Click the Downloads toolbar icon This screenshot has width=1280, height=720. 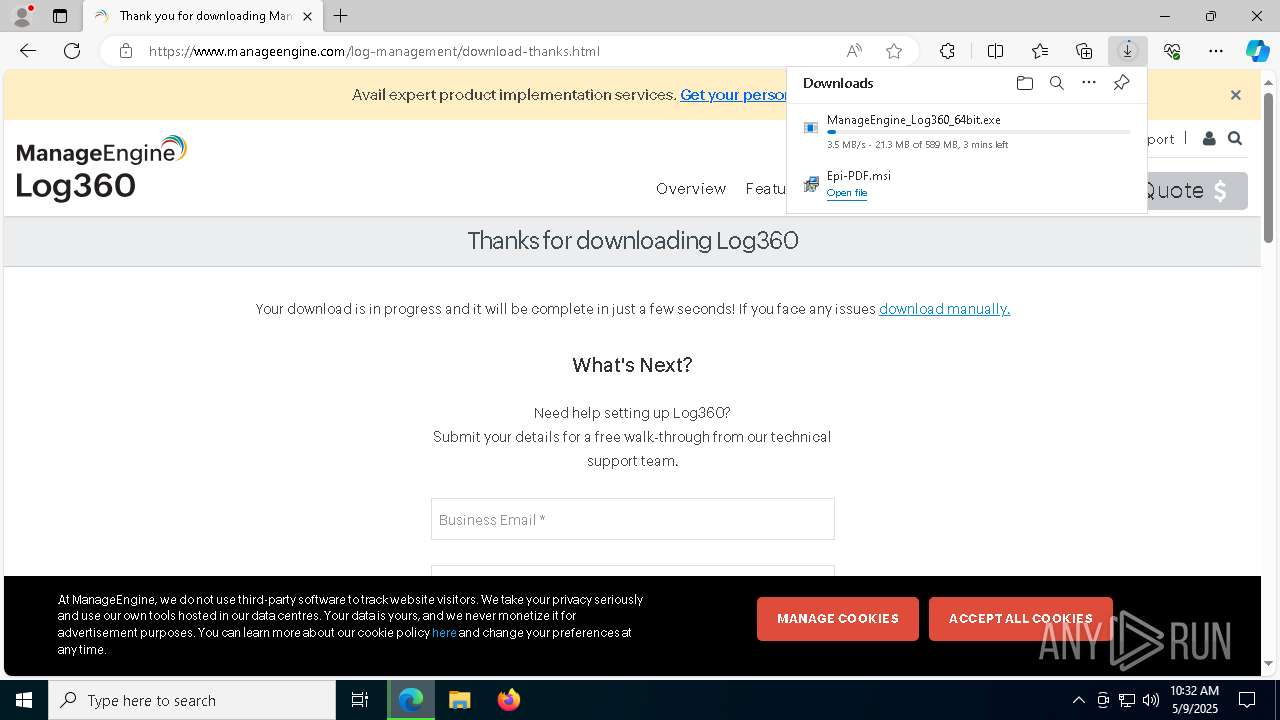[1128, 51]
